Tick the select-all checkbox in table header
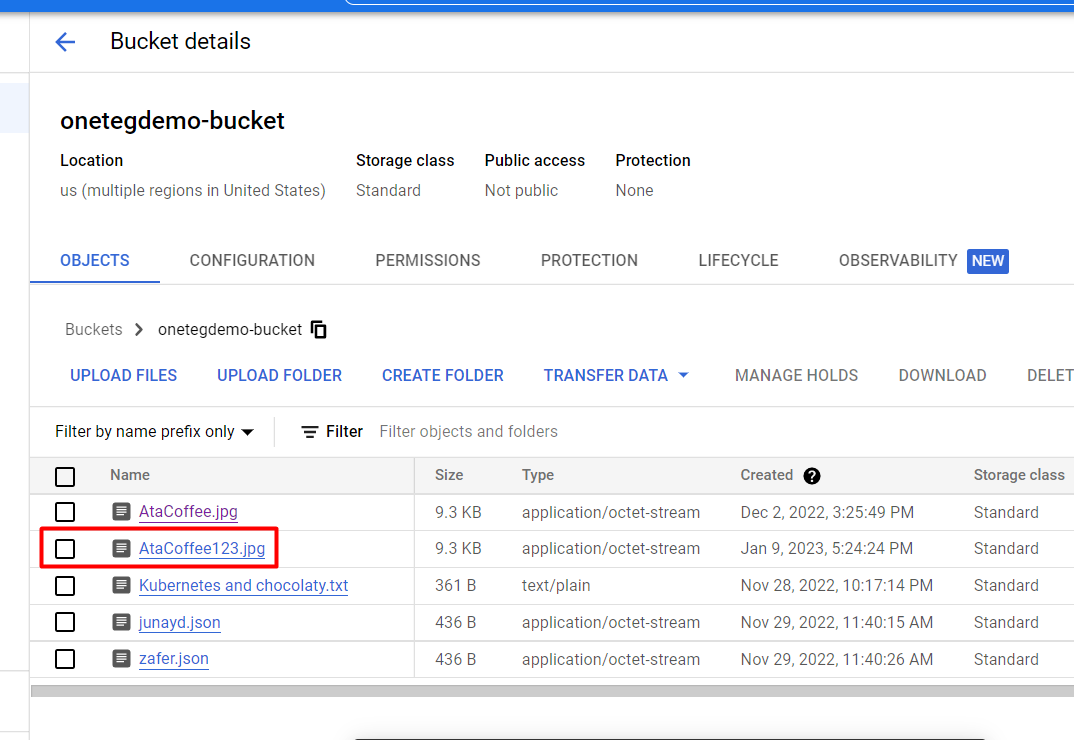Image resolution: width=1074 pixels, height=740 pixels. click(x=65, y=476)
